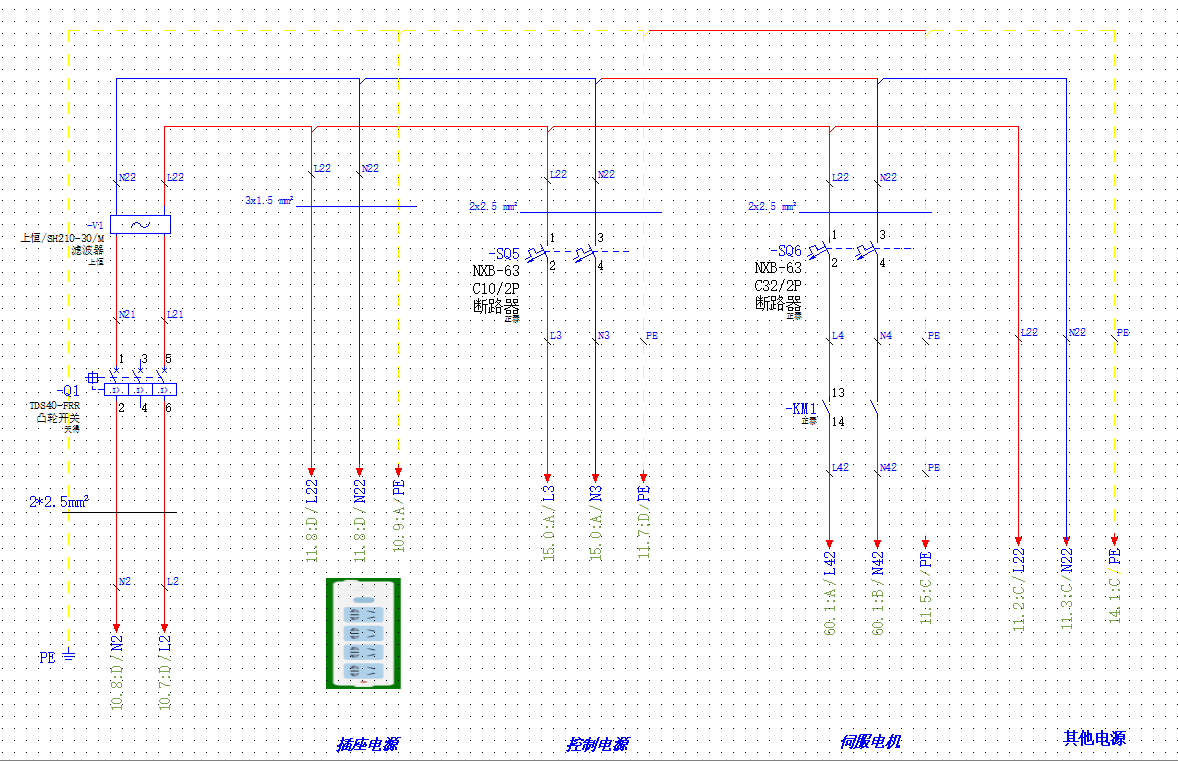Select the 3x1.5 mm² cable label
Image resolution: width=1178 pixels, height=764 pixels.
click(x=269, y=201)
